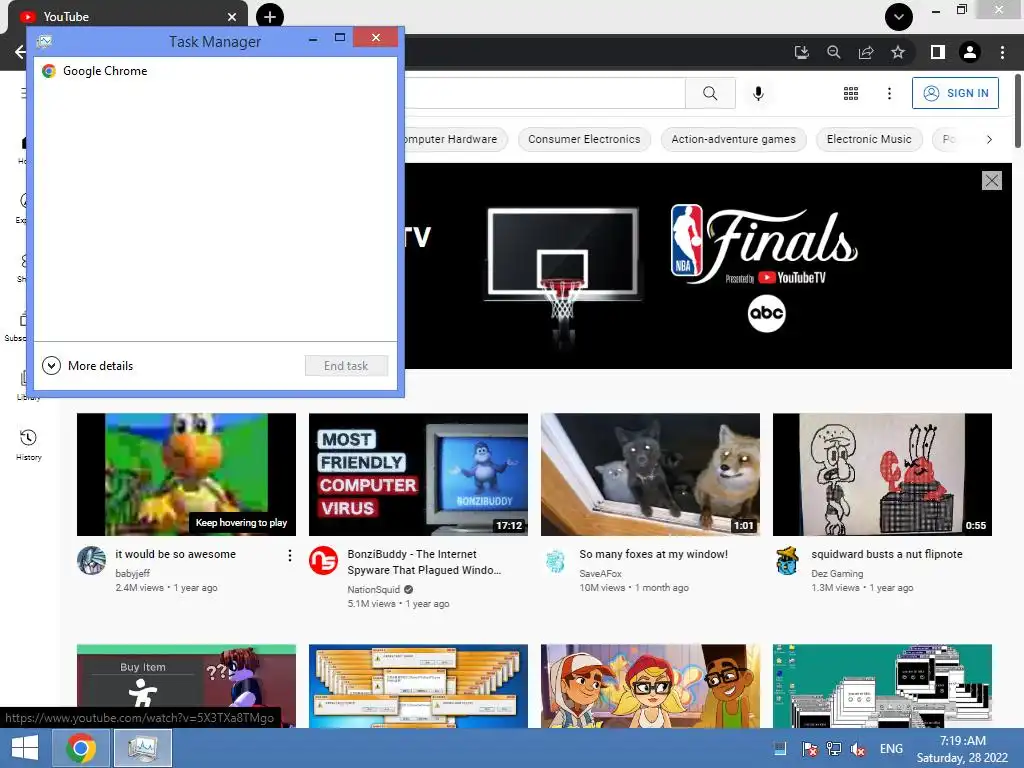This screenshot has height=768, width=1024.
Task: Open 'So many foxes at my window!' title
Action: 653,554
